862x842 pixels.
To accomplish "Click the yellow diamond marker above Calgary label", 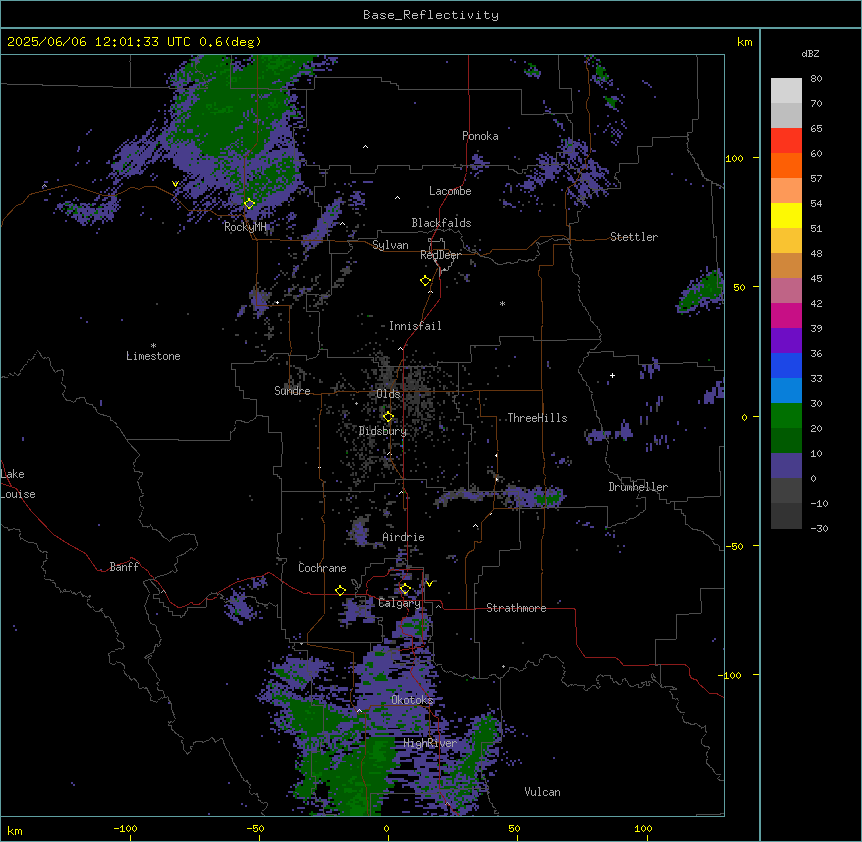I will tap(405, 589).
